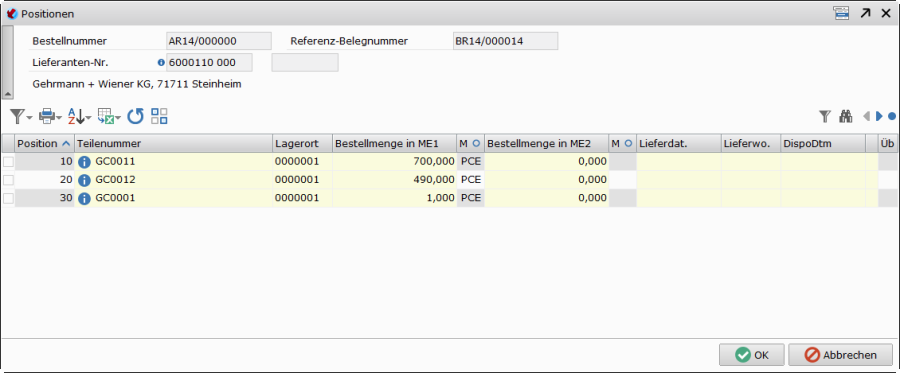
Task: Click the blue refresh arrow icon
Action: click(x=135, y=116)
